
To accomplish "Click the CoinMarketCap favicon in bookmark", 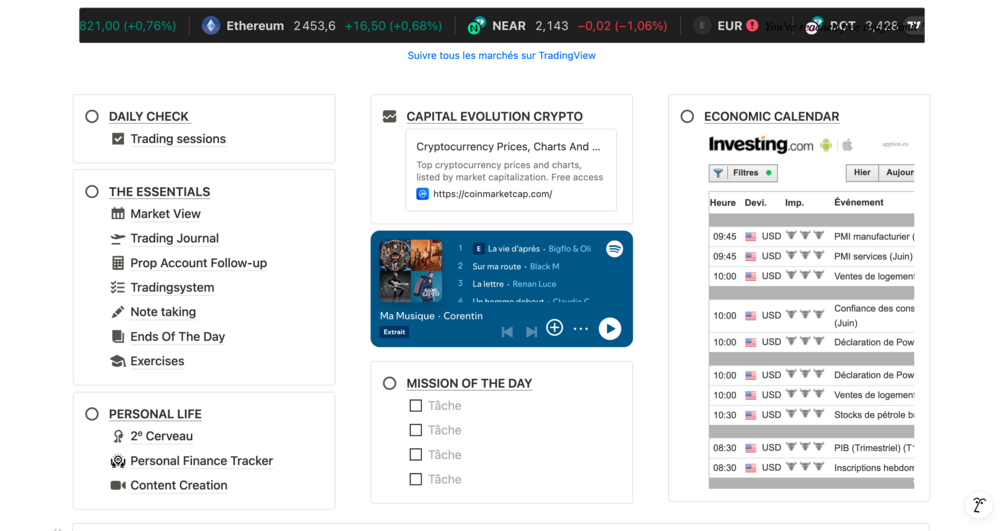I will pos(422,194).
